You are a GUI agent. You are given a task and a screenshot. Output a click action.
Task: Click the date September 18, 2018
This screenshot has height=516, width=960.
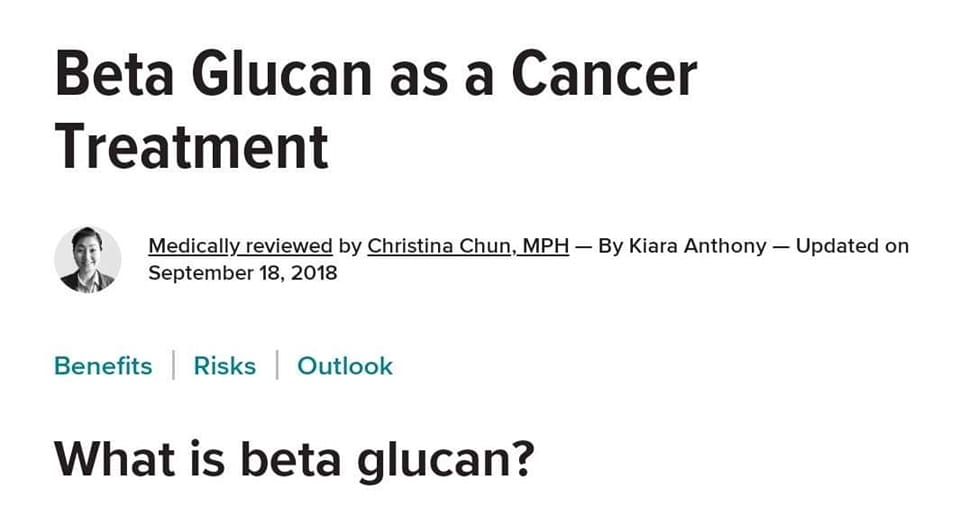242,273
